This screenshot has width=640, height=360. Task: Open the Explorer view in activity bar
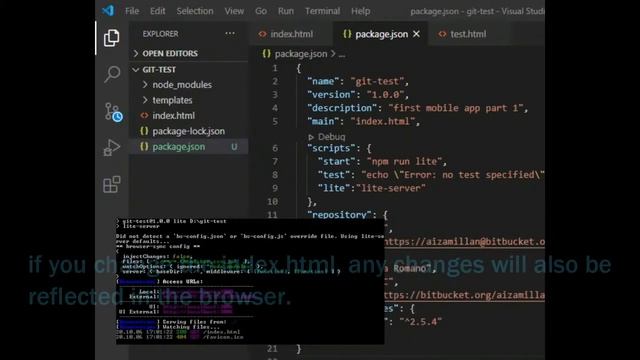point(111,38)
